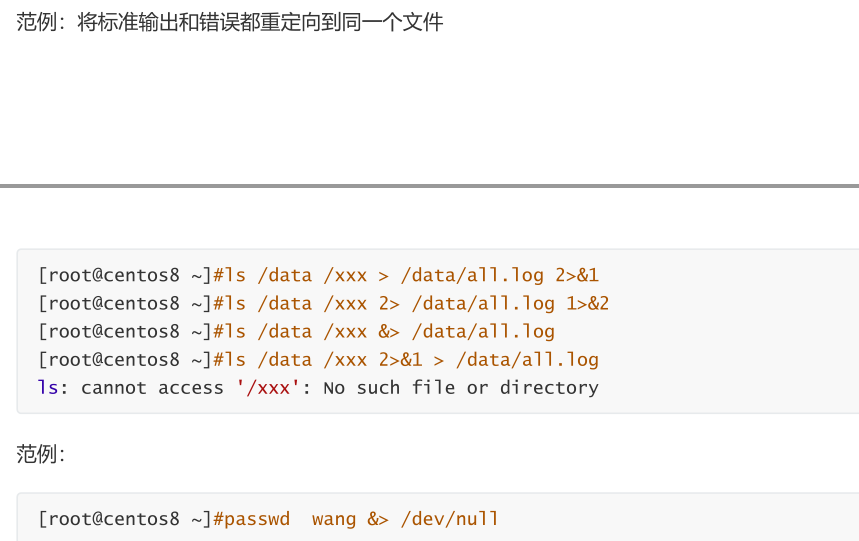Click the red '/xxx' string in error output

(x=268, y=388)
